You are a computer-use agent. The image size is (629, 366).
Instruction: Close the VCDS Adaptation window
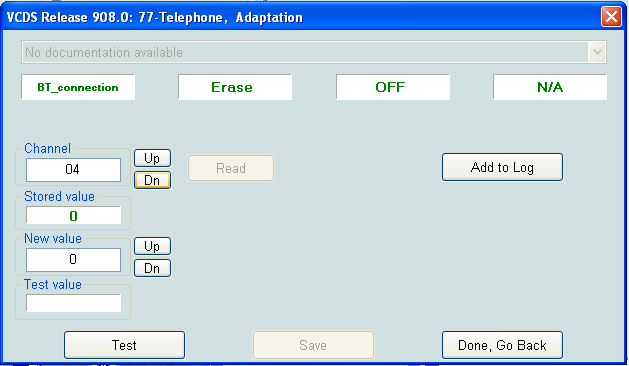(611, 17)
